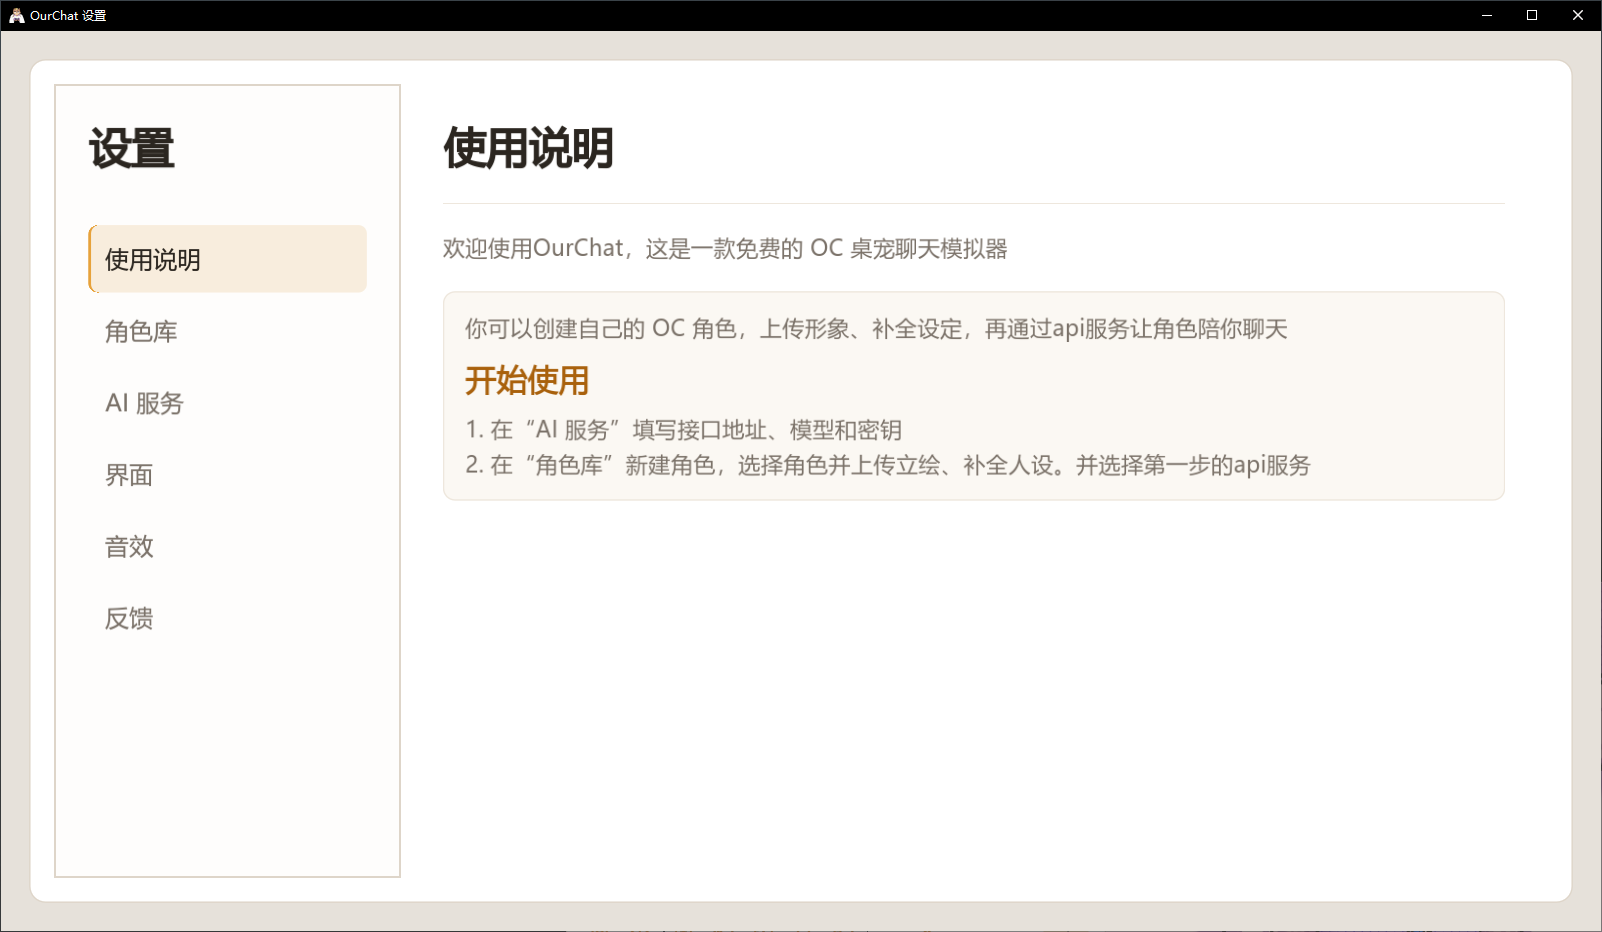Click the step 1 text about 接口地址
The height and width of the screenshot is (932, 1602).
pos(684,430)
